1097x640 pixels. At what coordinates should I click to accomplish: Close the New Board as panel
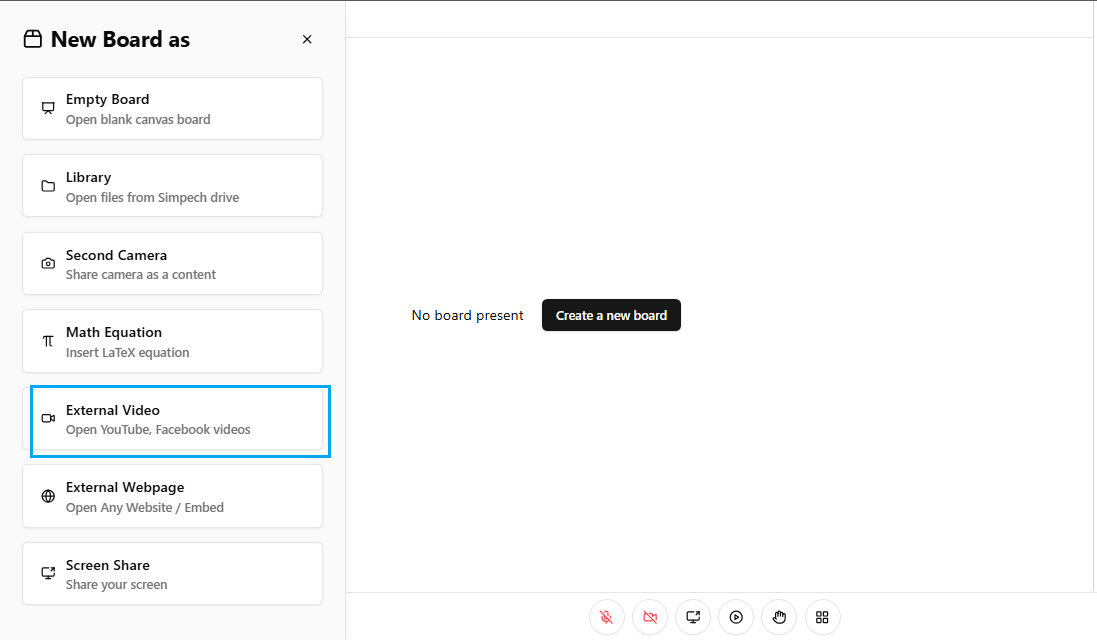307,40
